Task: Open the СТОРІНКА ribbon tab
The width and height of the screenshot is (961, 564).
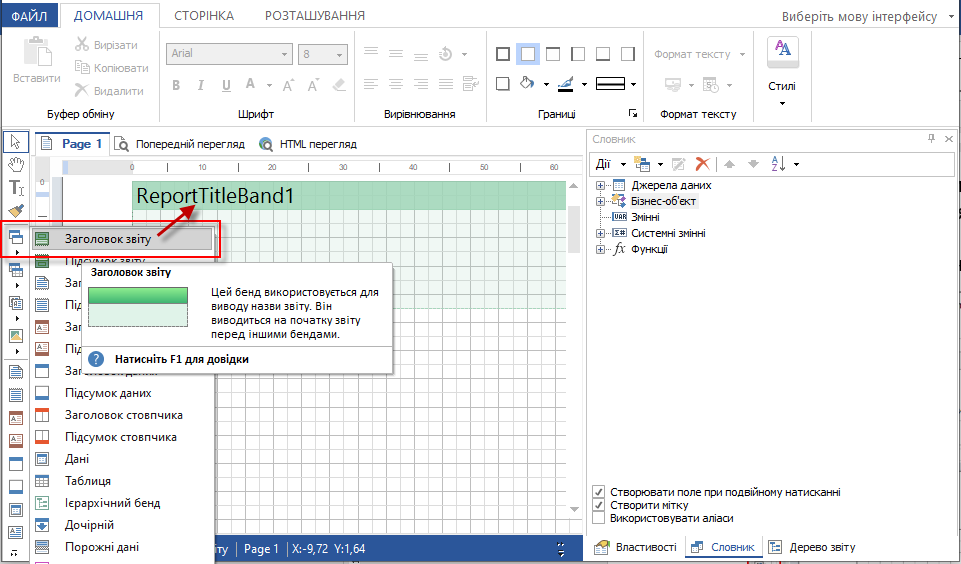Action: pos(204,16)
